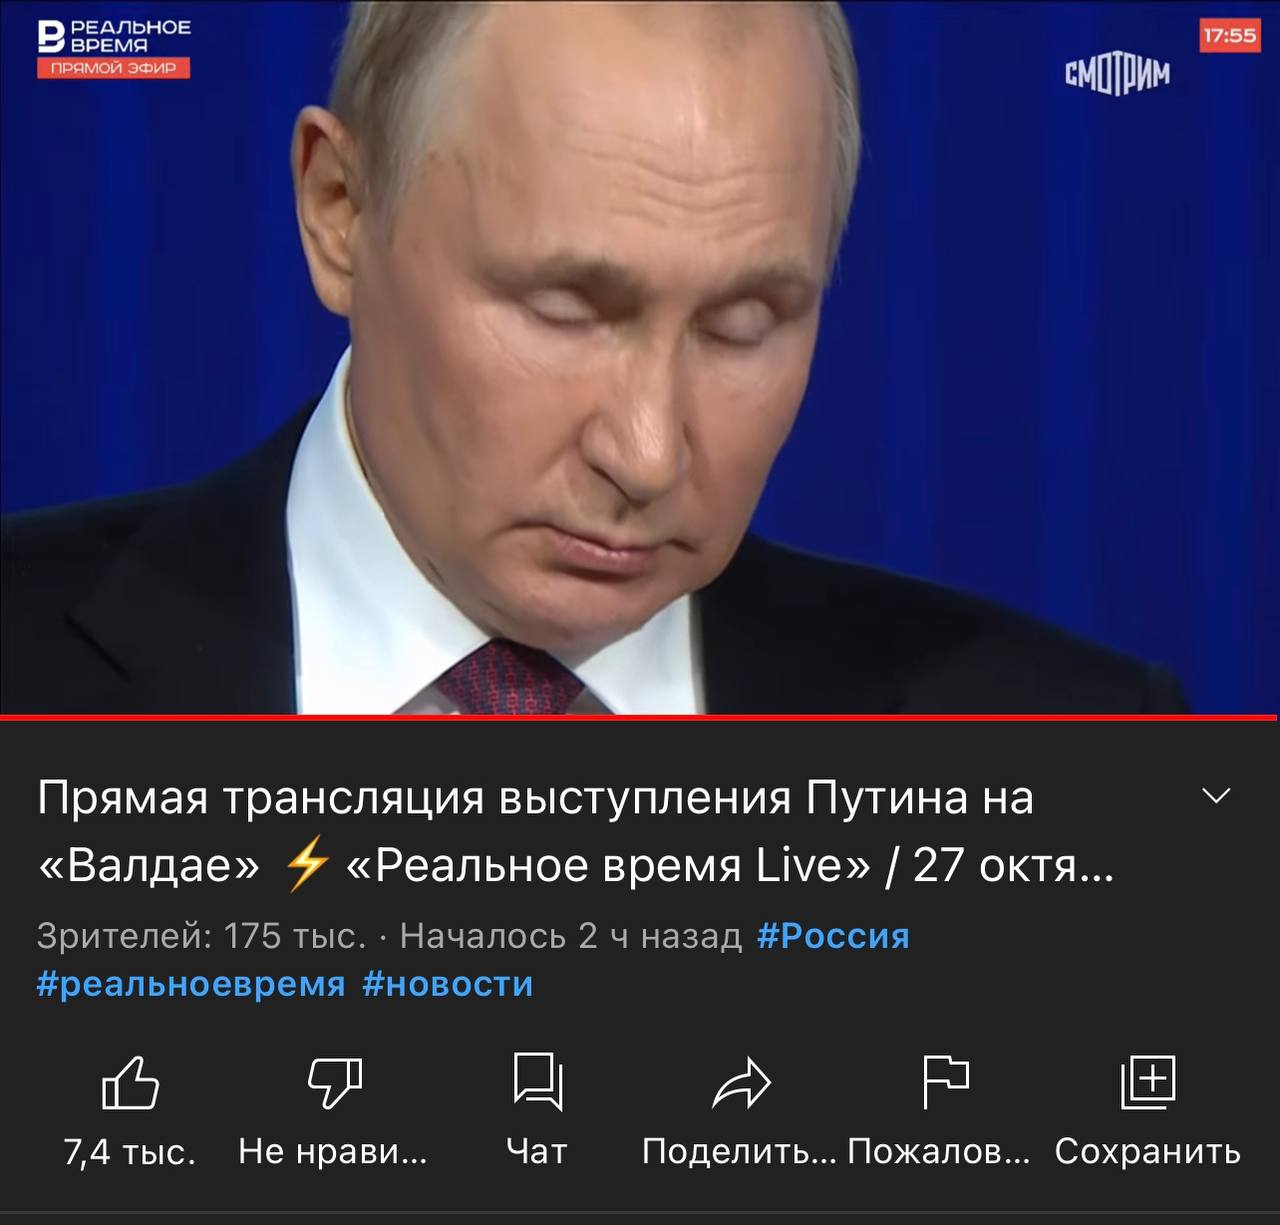Tap the thumbs-down dislike icon
Image resolution: width=1280 pixels, height=1225 pixels.
(x=334, y=1083)
